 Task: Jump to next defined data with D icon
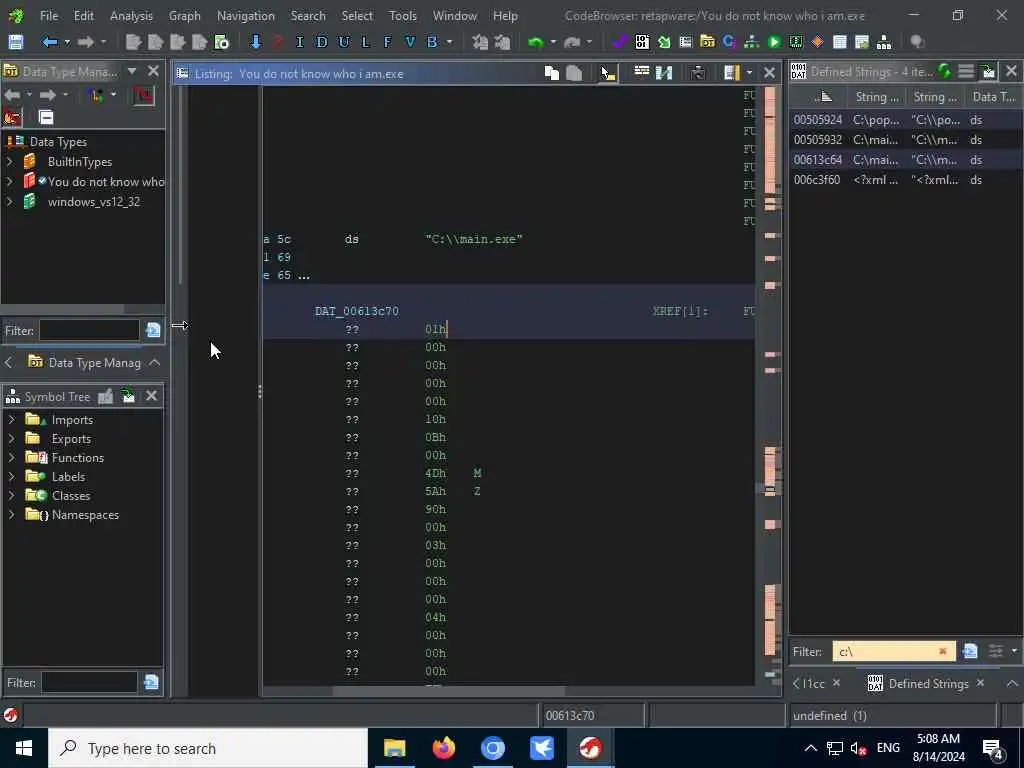click(321, 42)
